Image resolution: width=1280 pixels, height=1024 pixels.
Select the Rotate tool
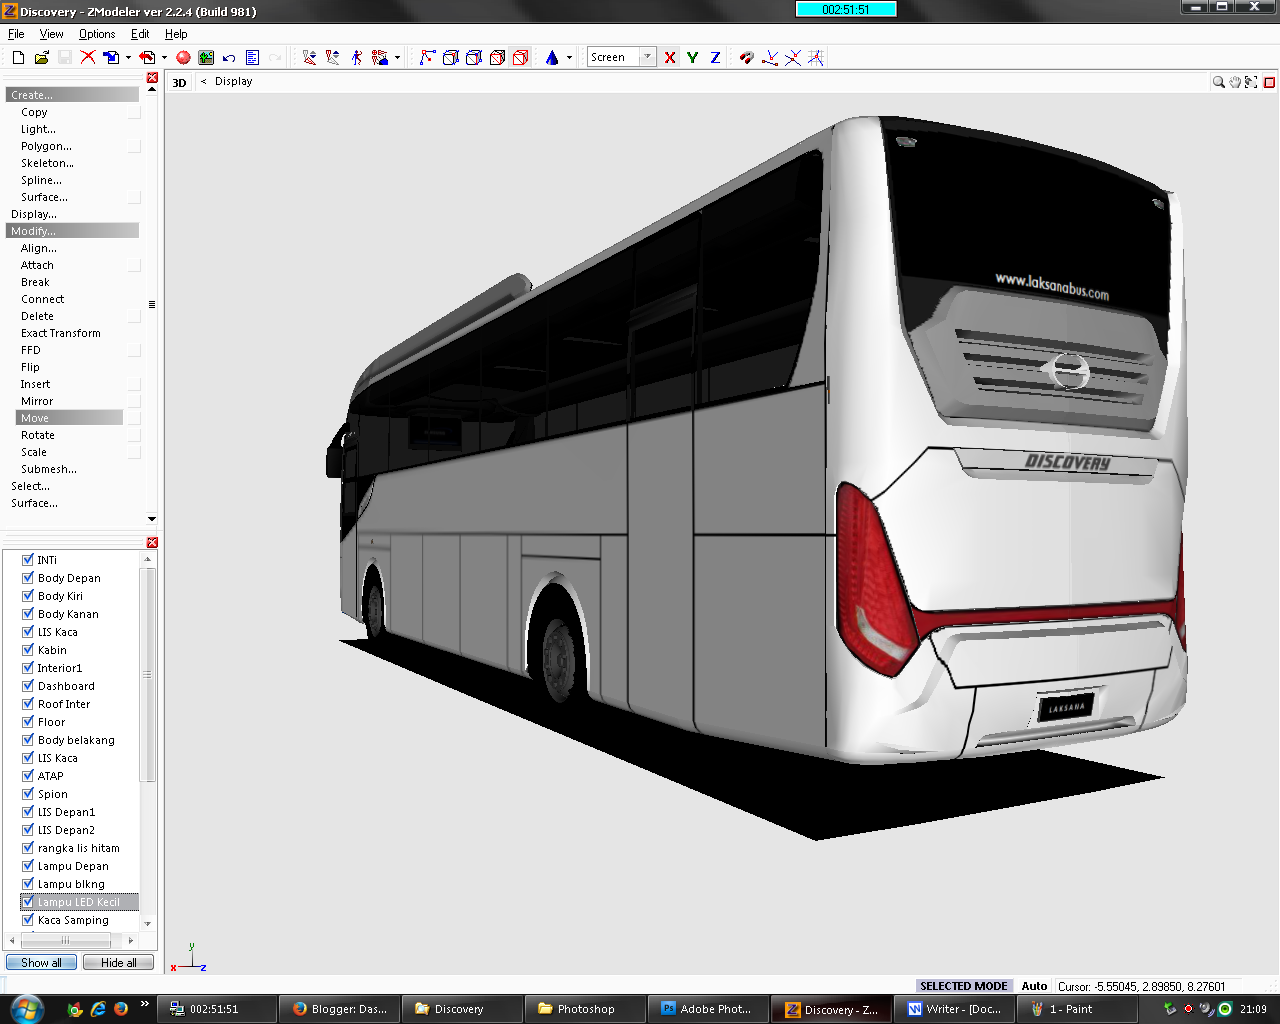(38, 435)
